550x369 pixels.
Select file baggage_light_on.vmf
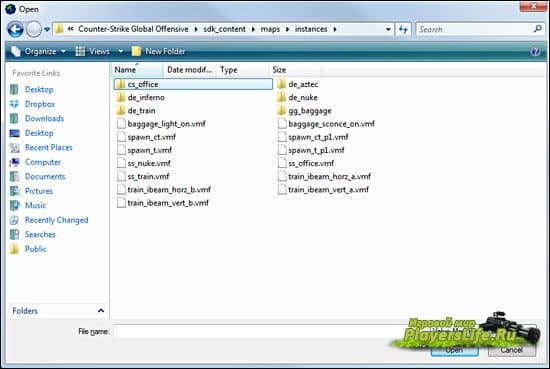click(x=161, y=124)
